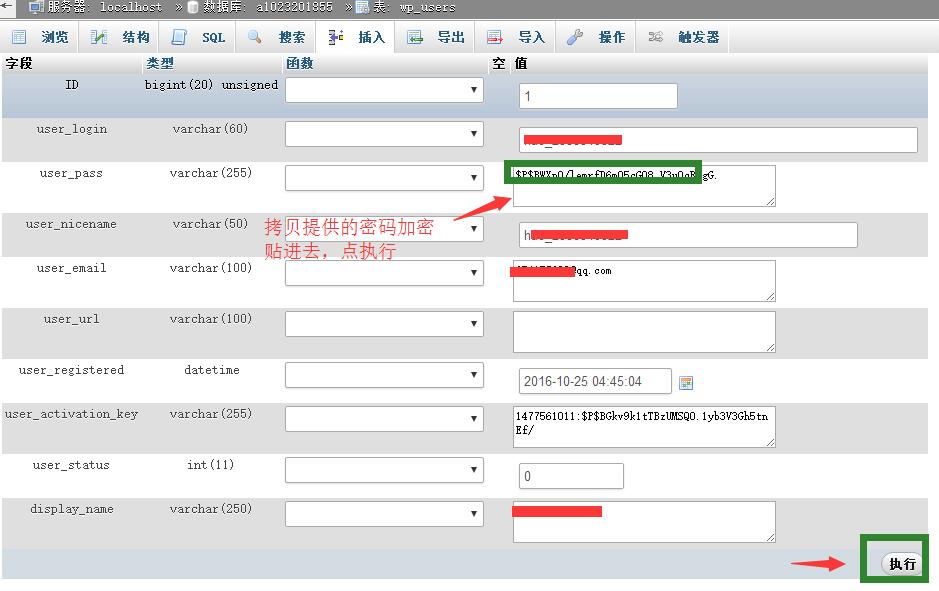Click the export icon beside 导出
The image size is (939, 591).
click(414, 37)
